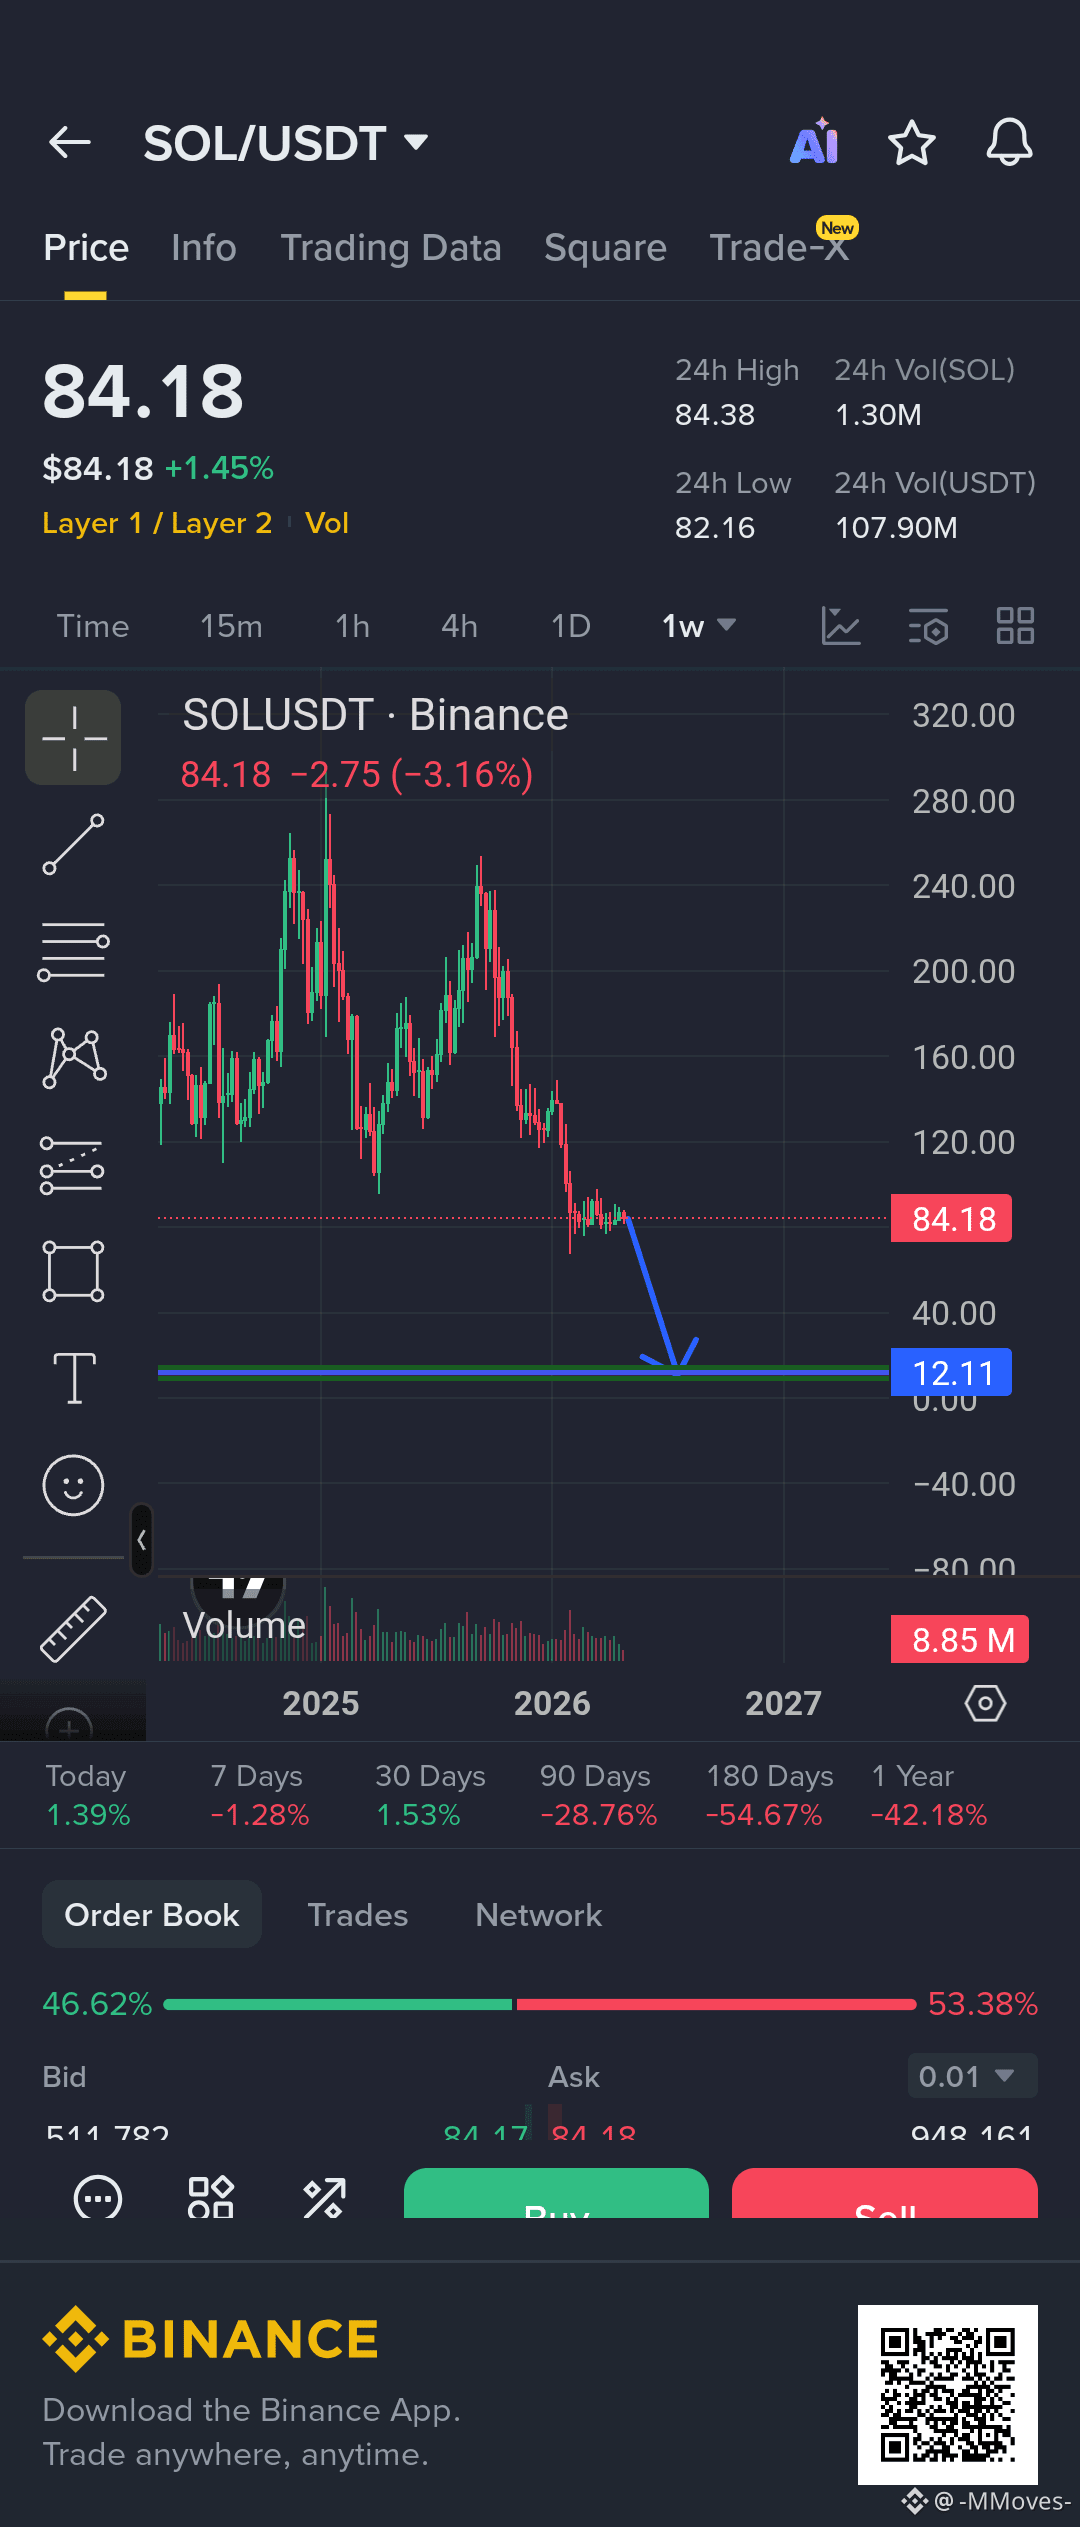
Task: Select the 30 Days performance figure
Action: pos(430,1795)
